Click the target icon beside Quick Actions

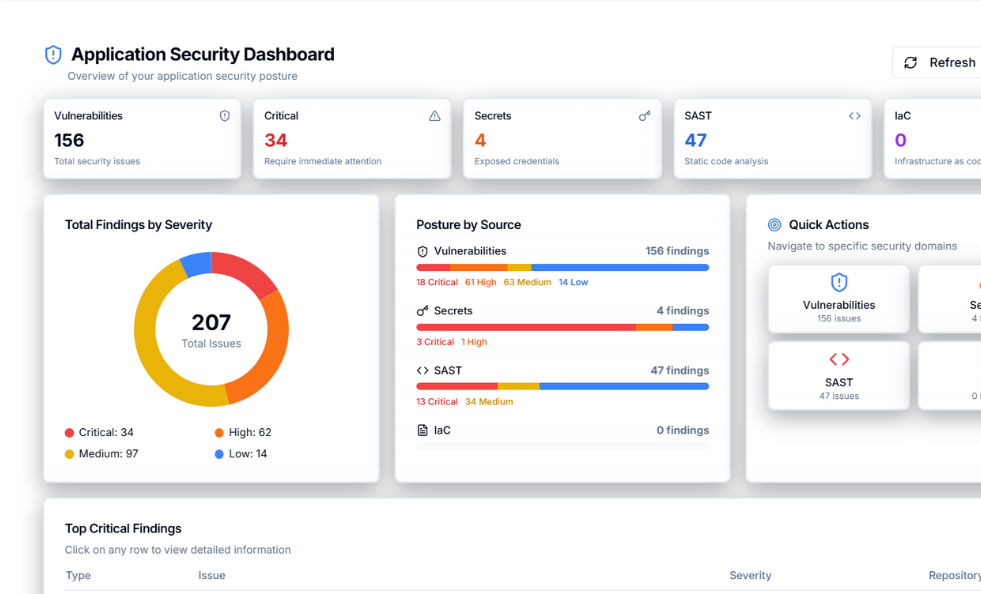click(775, 225)
